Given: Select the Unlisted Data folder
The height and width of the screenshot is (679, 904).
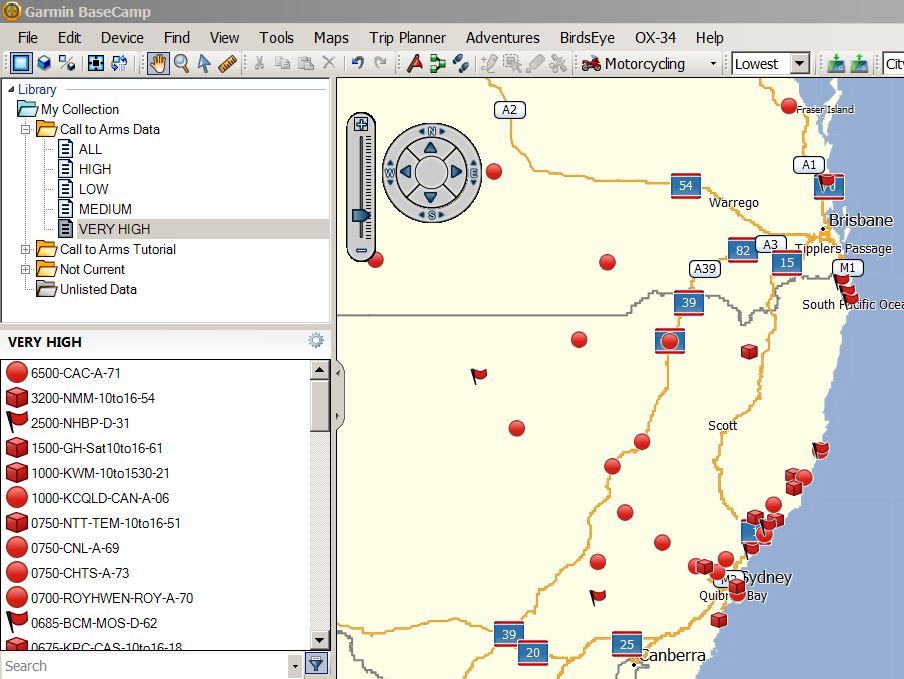Looking at the screenshot, I should point(98,289).
